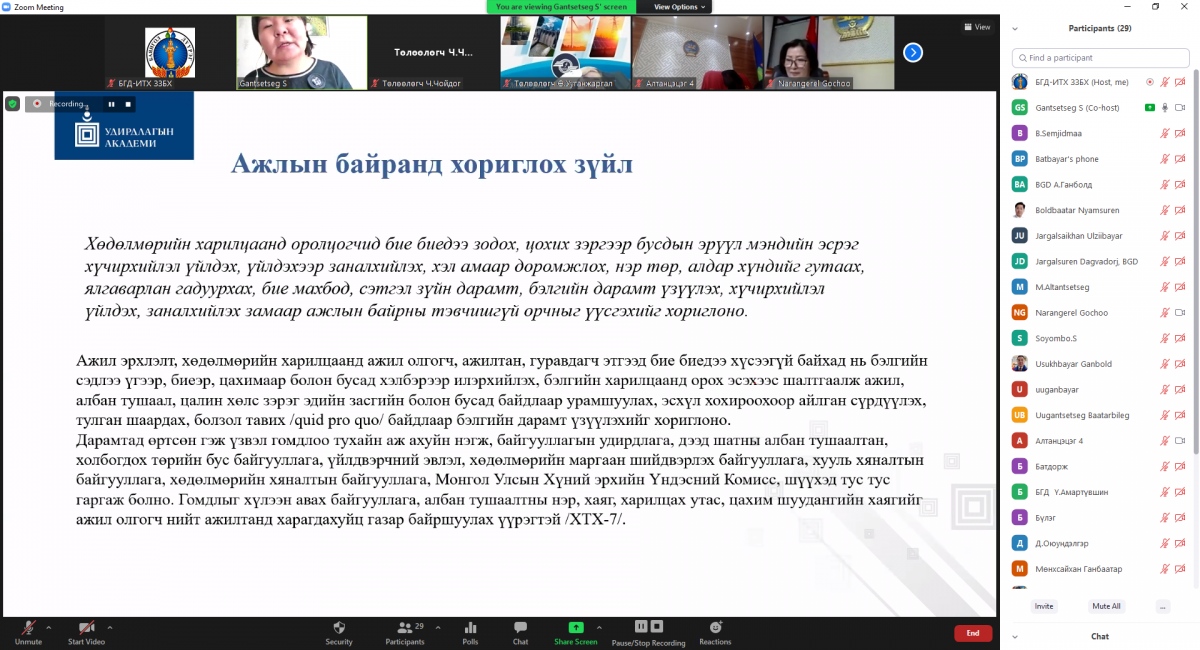The width and height of the screenshot is (1200, 650).
Task: Expand the Chat section in the side panel
Action: 1014,636
